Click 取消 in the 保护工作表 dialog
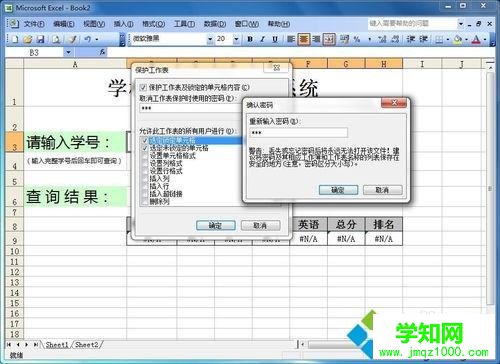The image size is (500, 364). coord(260,225)
